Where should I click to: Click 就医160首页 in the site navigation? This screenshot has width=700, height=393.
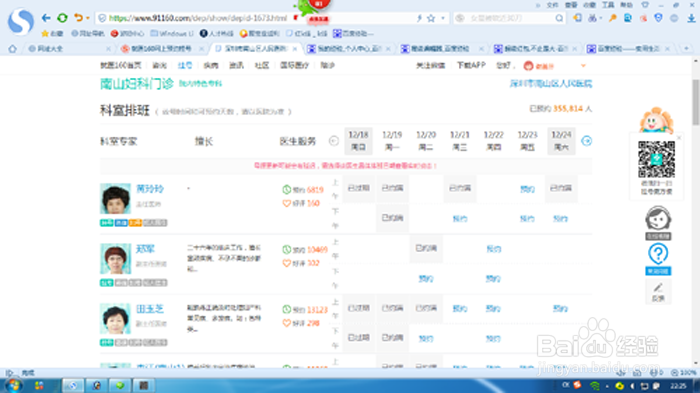pos(121,65)
